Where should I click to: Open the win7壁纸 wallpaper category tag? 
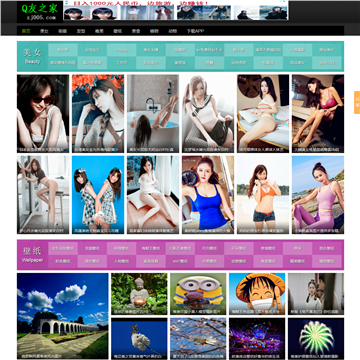(x=180, y=261)
